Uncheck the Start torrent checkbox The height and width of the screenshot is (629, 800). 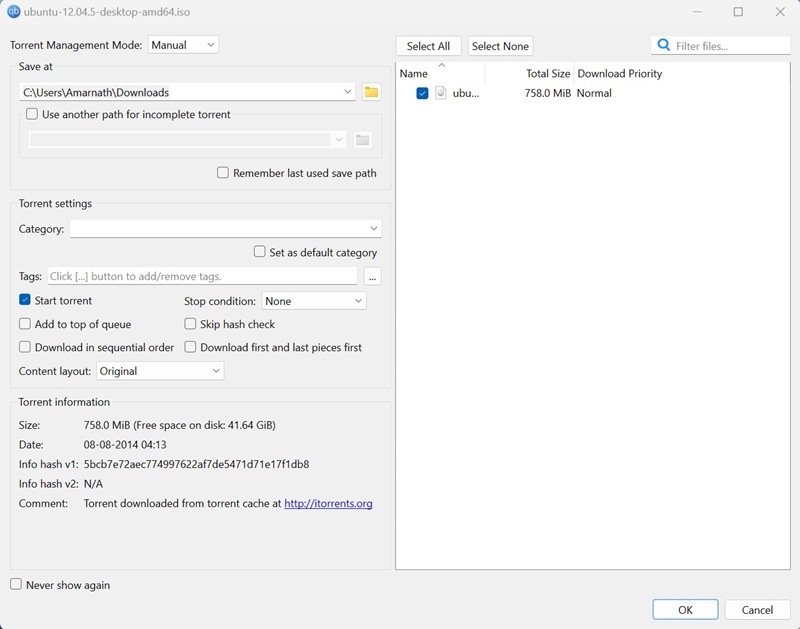pos(24,300)
